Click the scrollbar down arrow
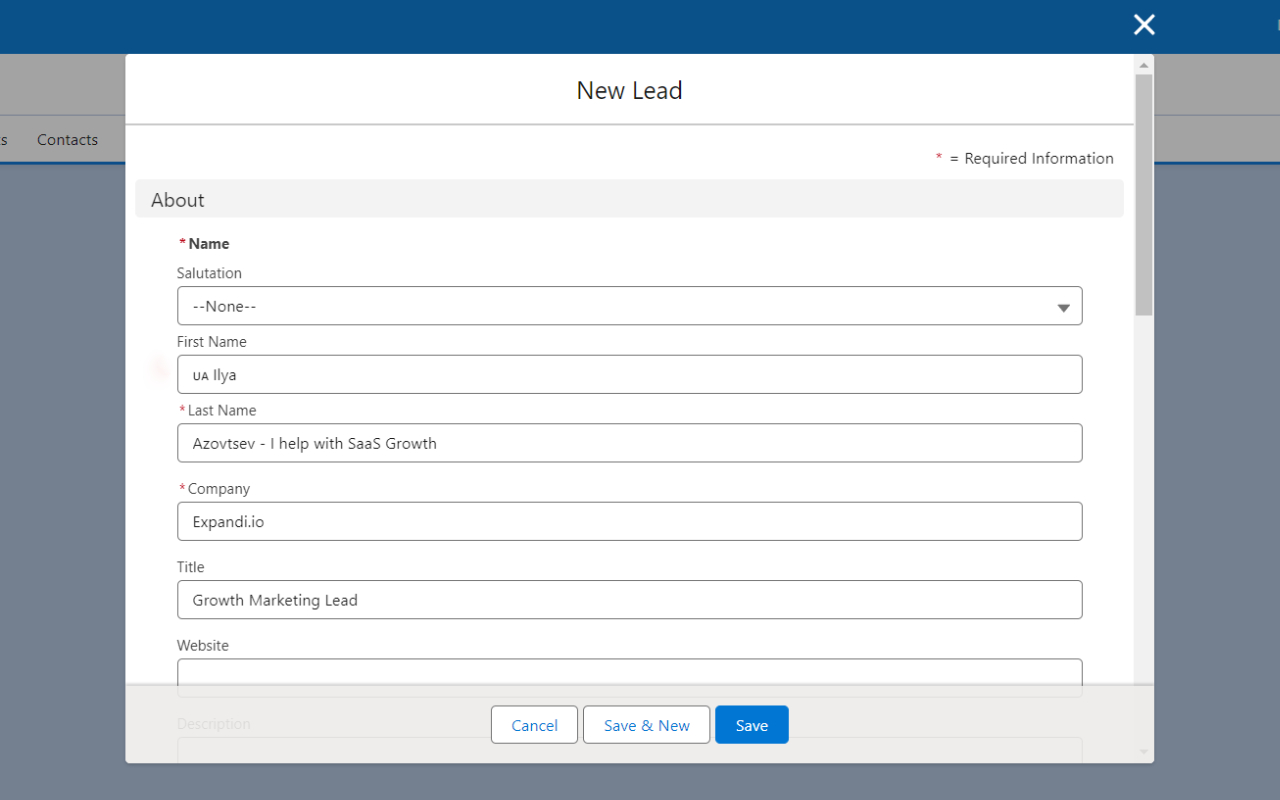The height and width of the screenshot is (800, 1280). [x=1142, y=752]
